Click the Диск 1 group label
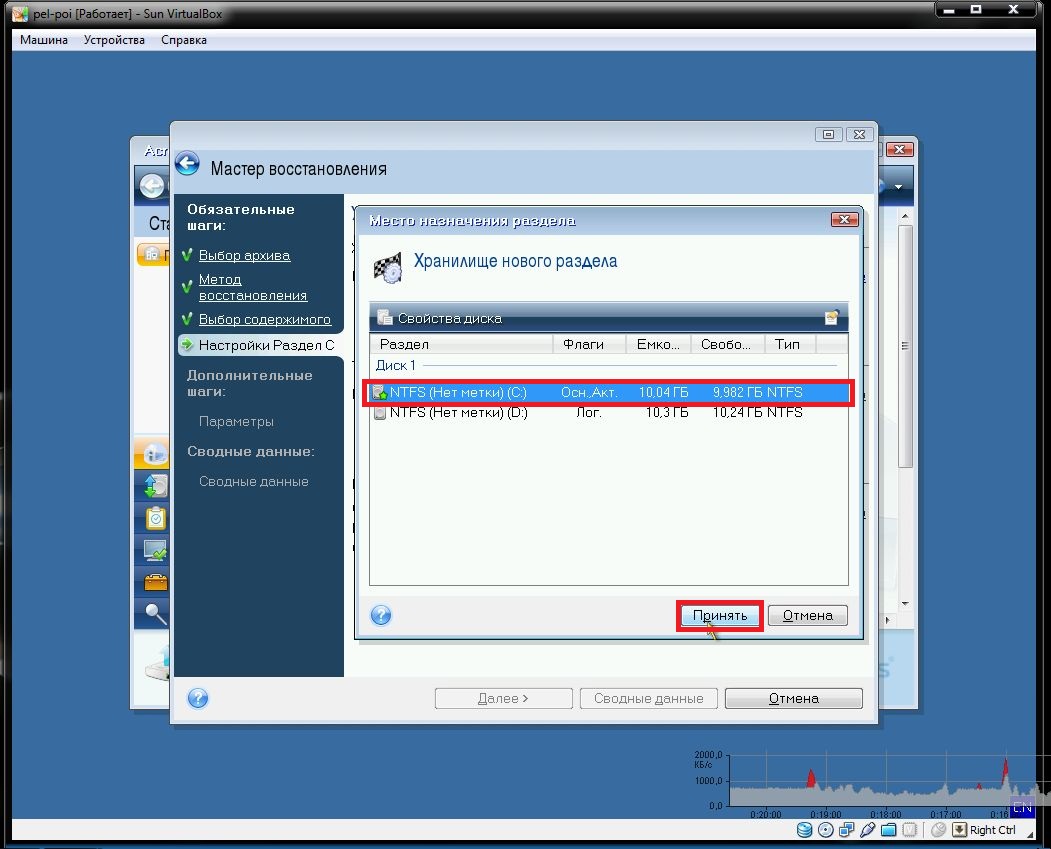The height and width of the screenshot is (849, 1051). point(395,365)
